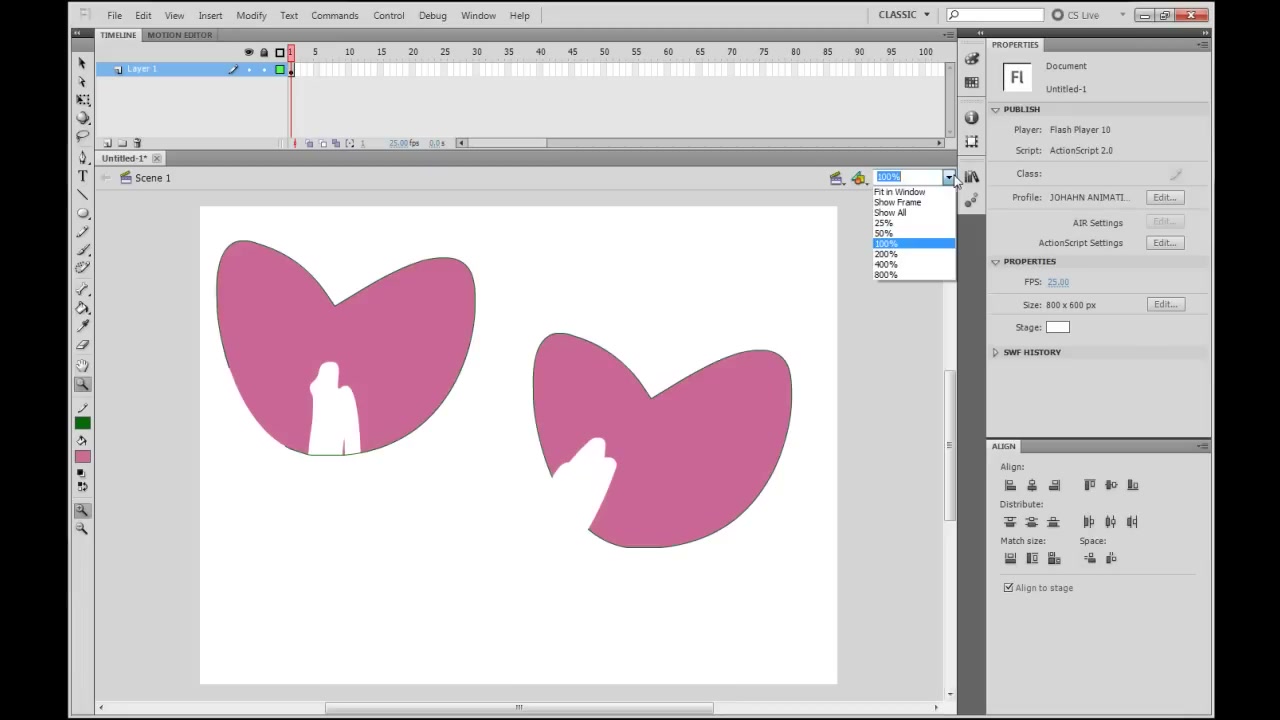Collapse the PUBLISH section
Image resolution: width=1280 pixels, height=720 pixels.
tap(996, 109)
